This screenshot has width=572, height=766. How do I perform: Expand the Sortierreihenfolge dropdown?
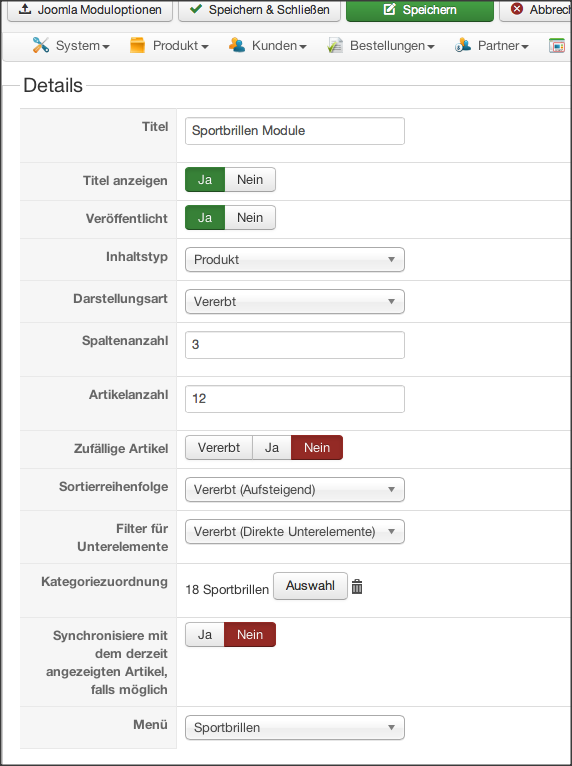pos(295,489)
